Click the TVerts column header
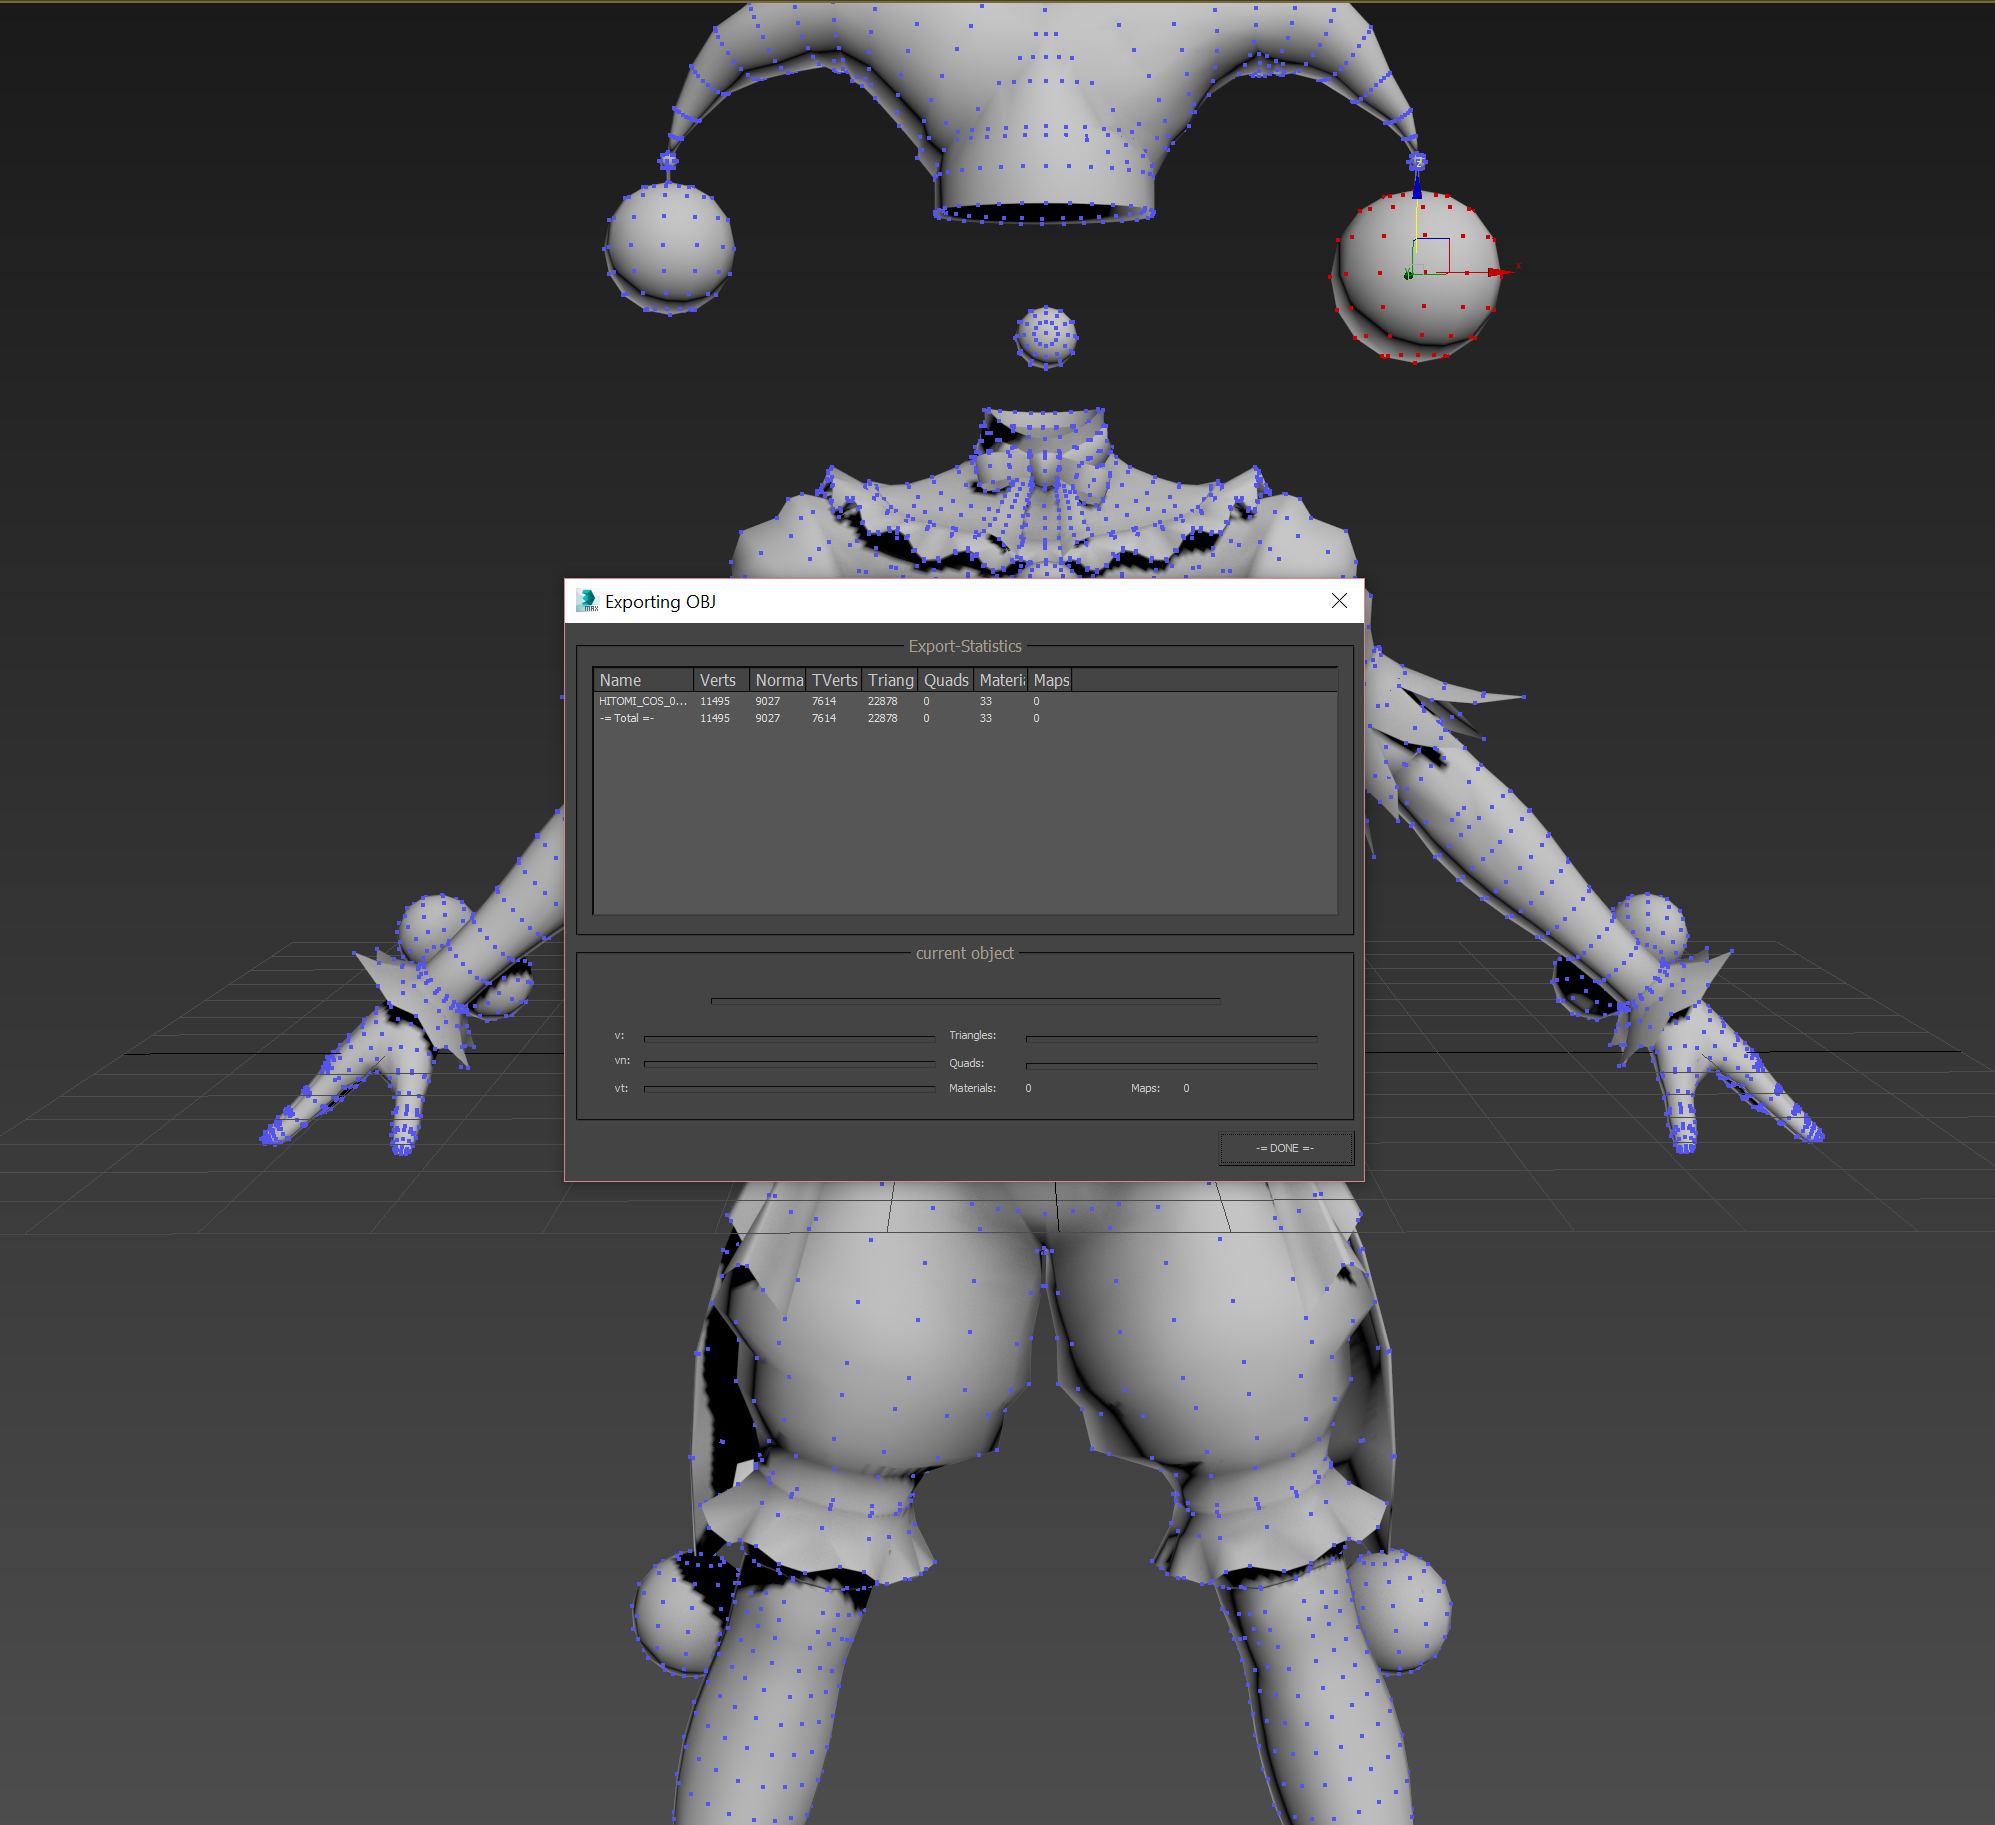Viewport: 1995px width, 1825px height. 834,680
